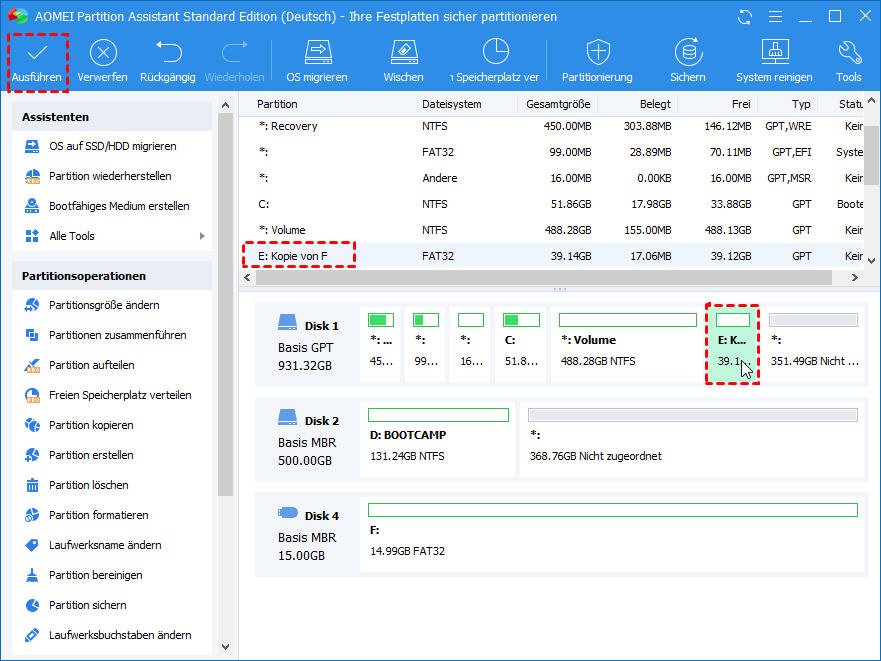Launch the Sichern backup tool
Screen dimensions: 881x661
687,53
